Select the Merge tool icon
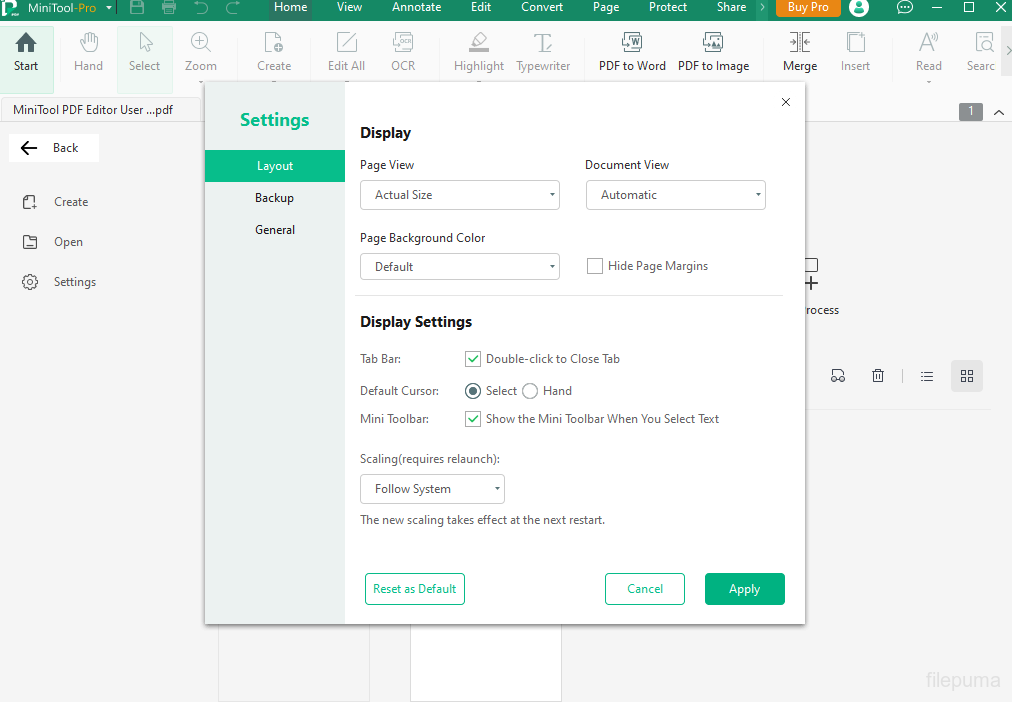The width and height of the screenshot is (1012, 702). coord(799,43)
